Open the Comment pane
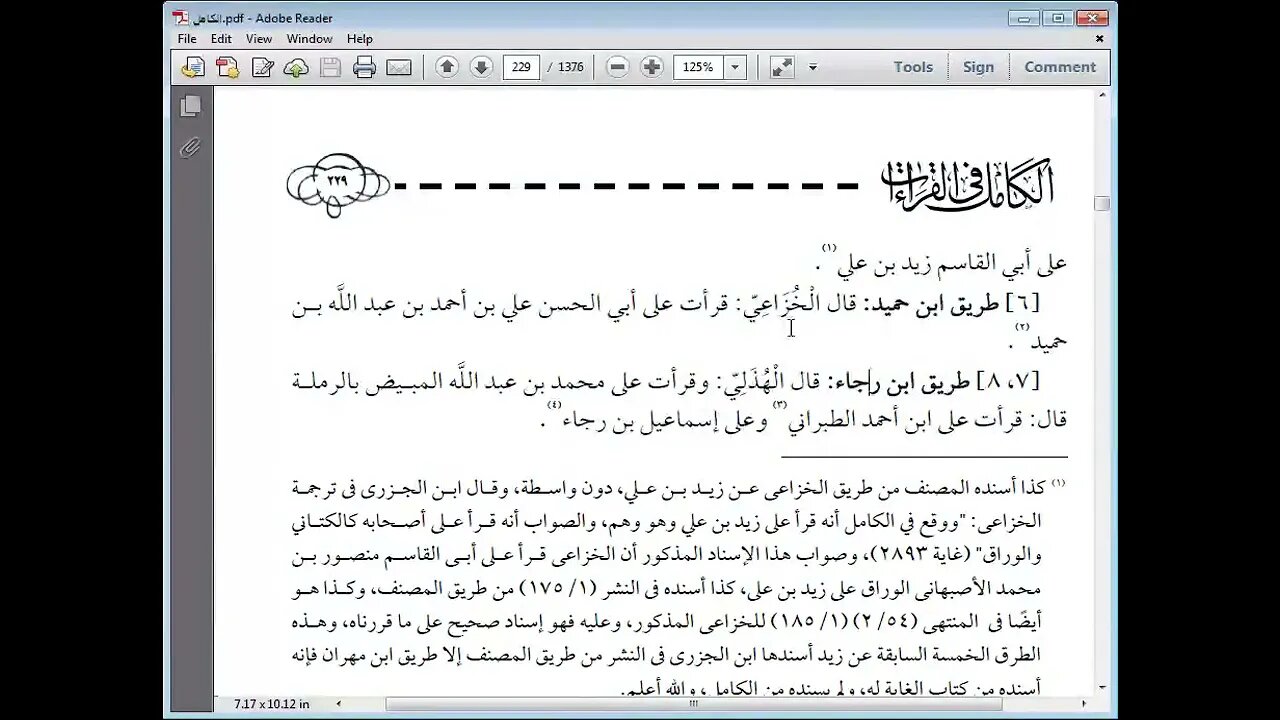 [x=1060, y=67]
